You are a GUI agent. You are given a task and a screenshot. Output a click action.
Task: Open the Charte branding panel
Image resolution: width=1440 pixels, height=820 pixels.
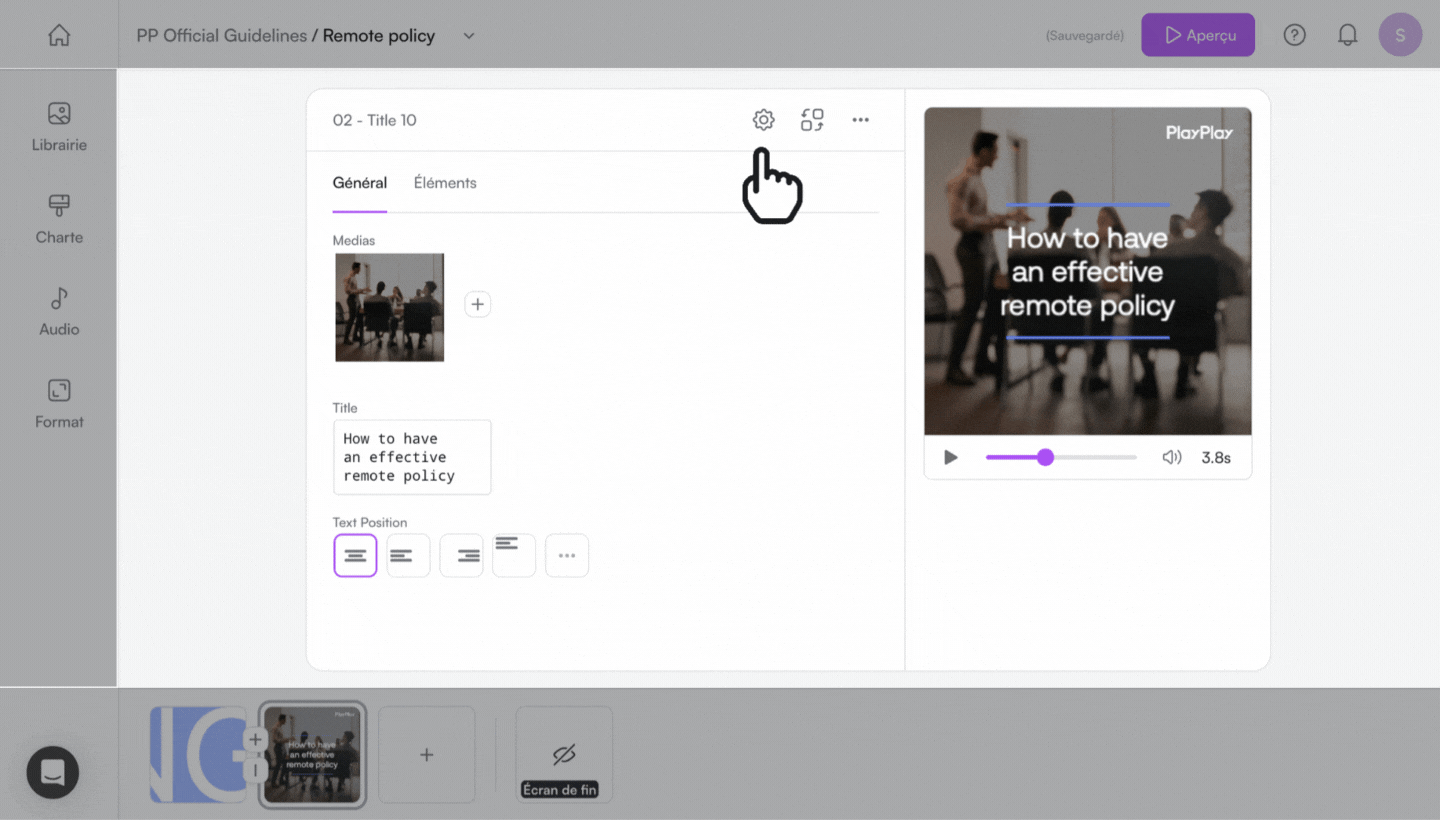pos(59,219)
